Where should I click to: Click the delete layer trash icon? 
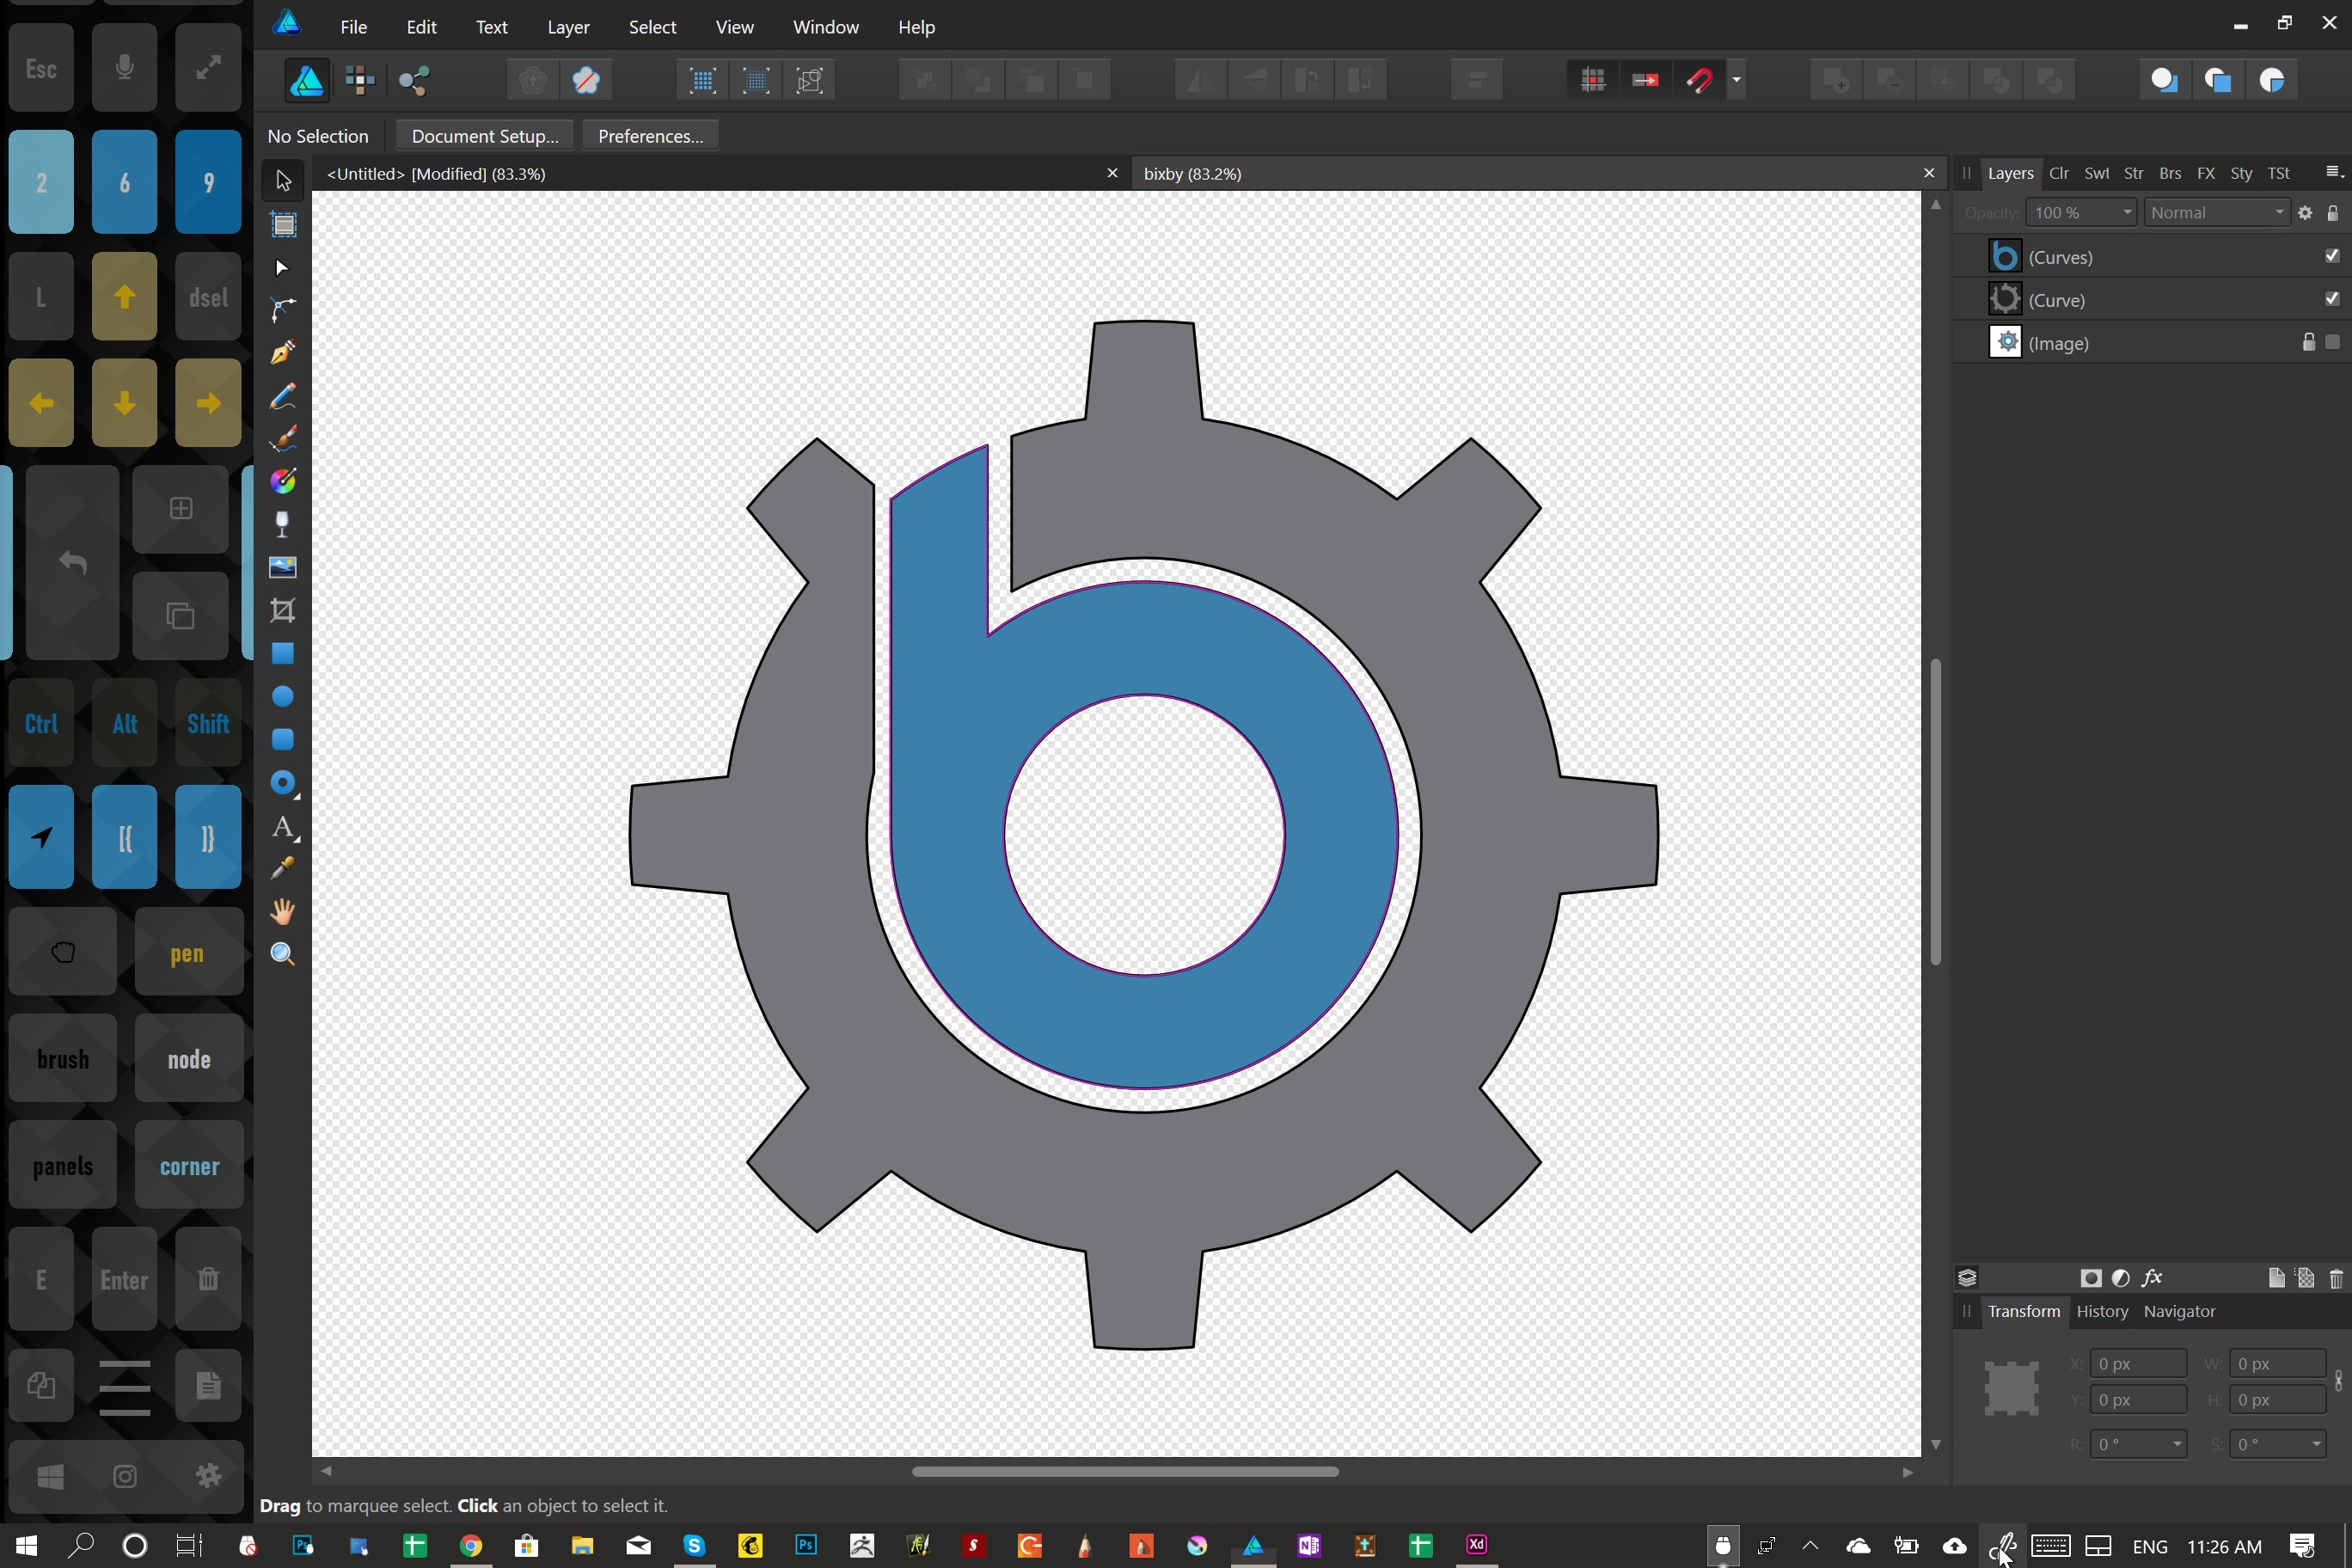pos(2336,1278)
